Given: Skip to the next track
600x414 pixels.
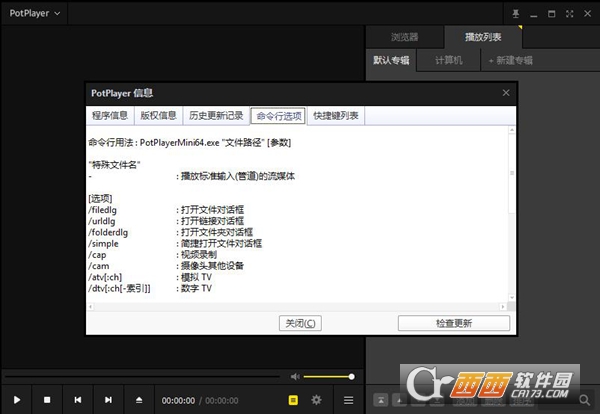Looking at the screenshot, I should 107,400.
